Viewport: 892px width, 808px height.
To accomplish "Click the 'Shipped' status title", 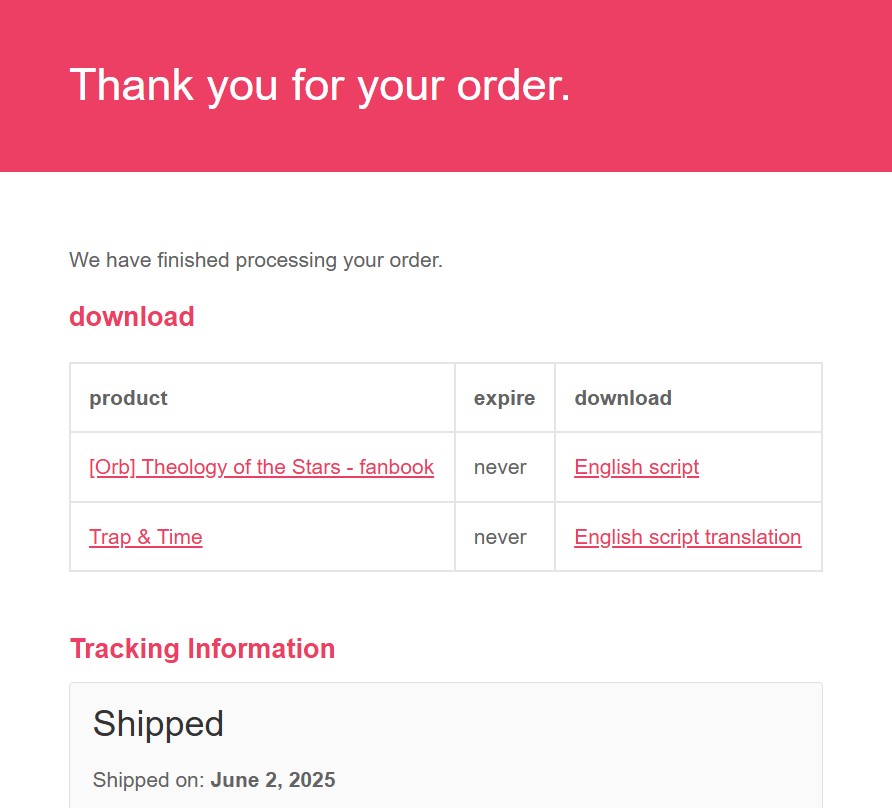I will tap(158, 724).
